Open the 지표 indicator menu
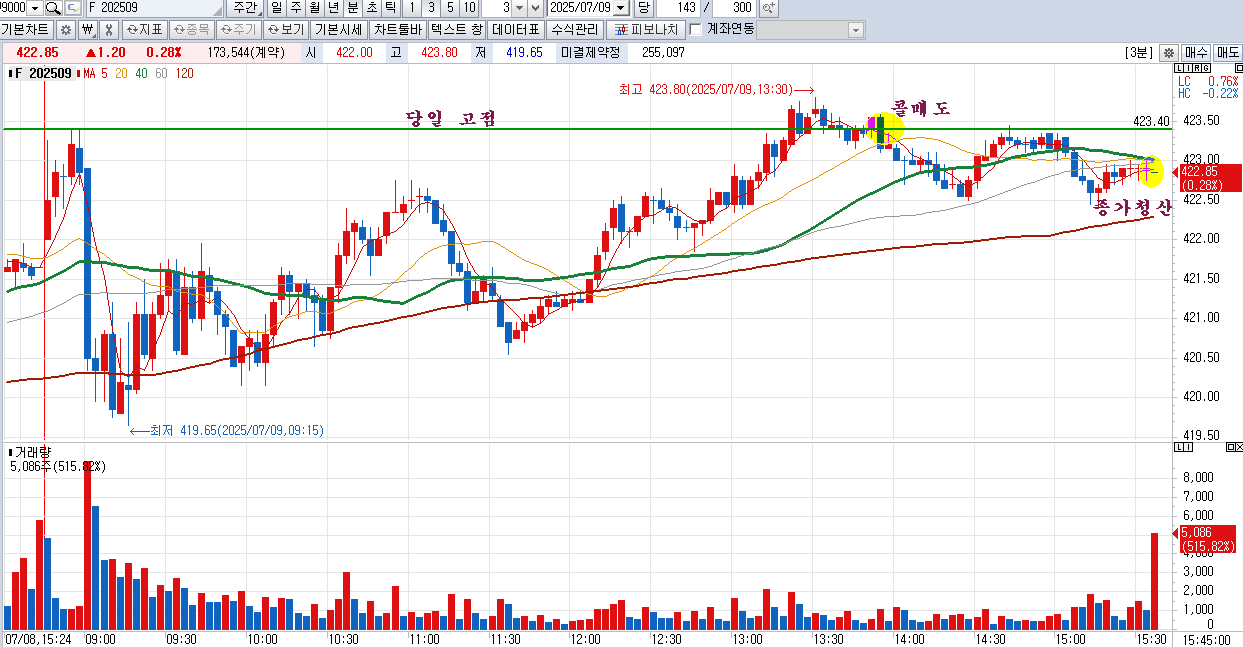 tap(145, 30)
